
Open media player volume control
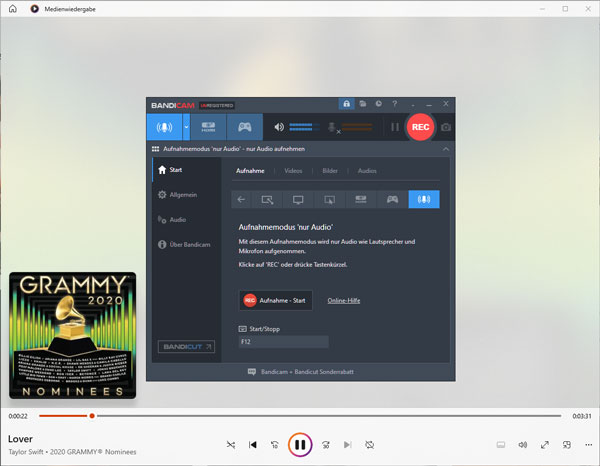coord(523,445)
